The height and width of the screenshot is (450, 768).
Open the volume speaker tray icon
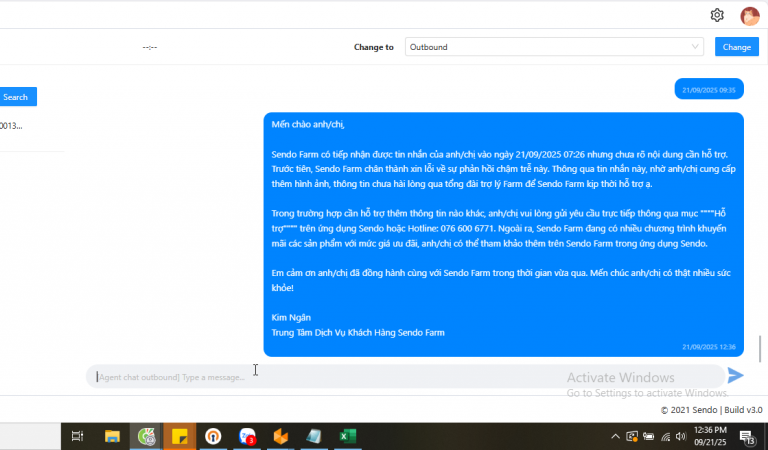click(x=681, y=436)
